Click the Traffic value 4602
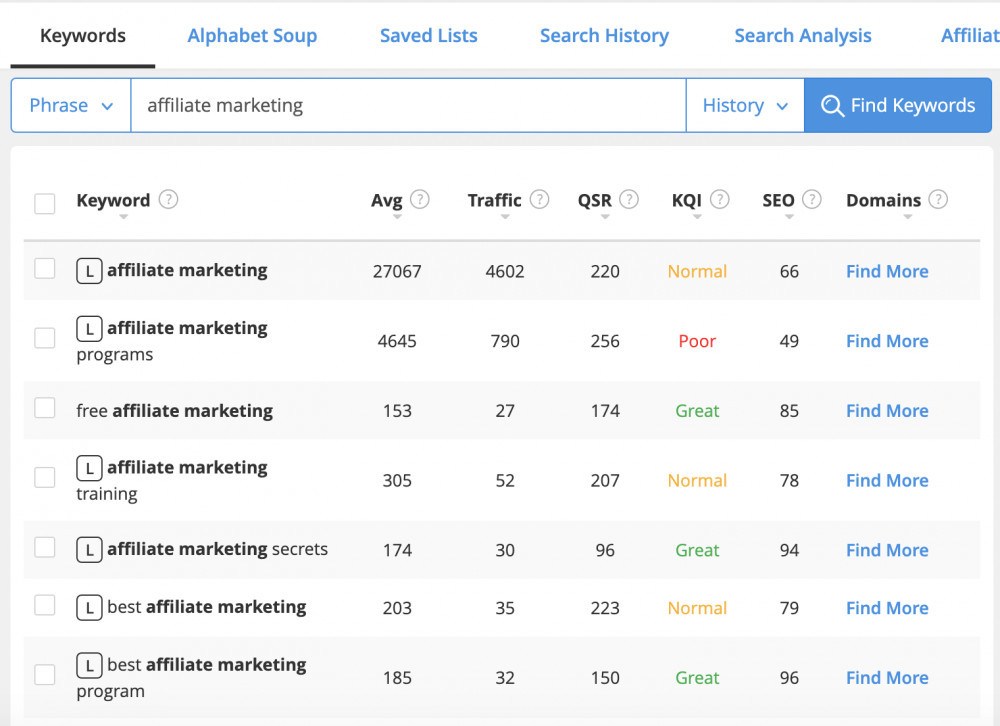This screenshot has width=1000, height=726. (504, 271)
